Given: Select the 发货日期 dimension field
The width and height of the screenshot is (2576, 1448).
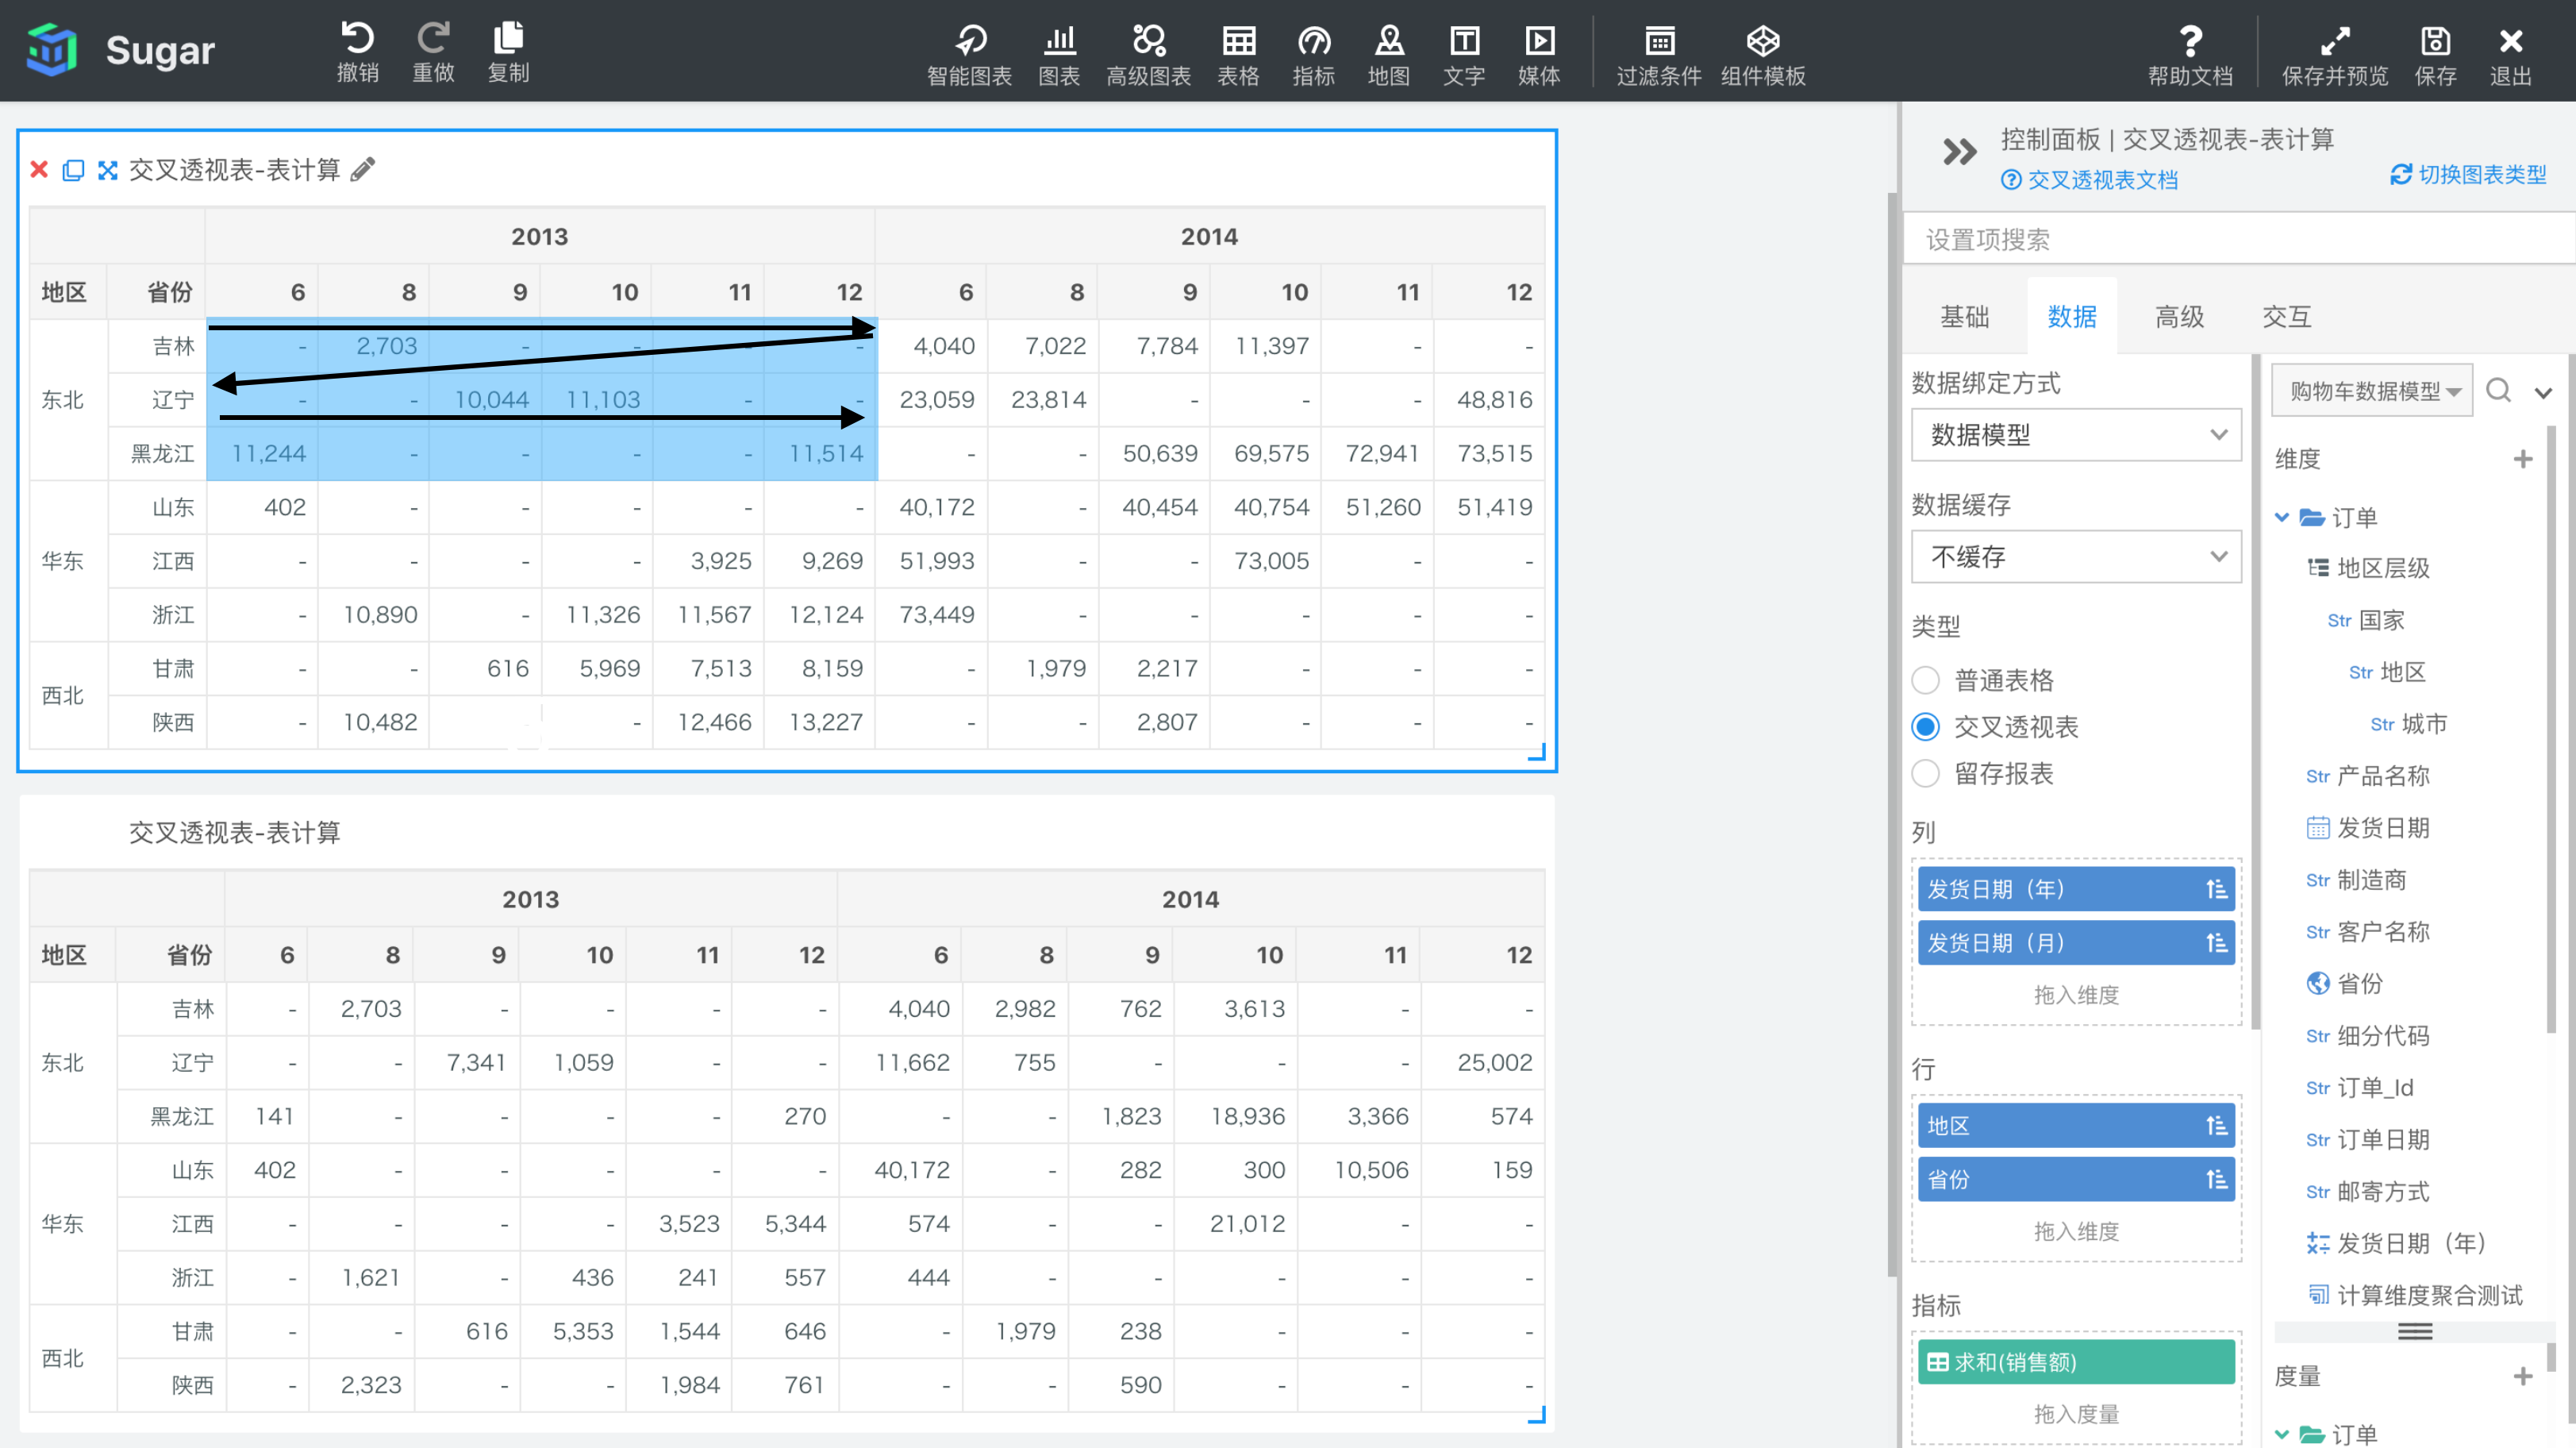Looking at the screenshot, I should coord(2368,828).
